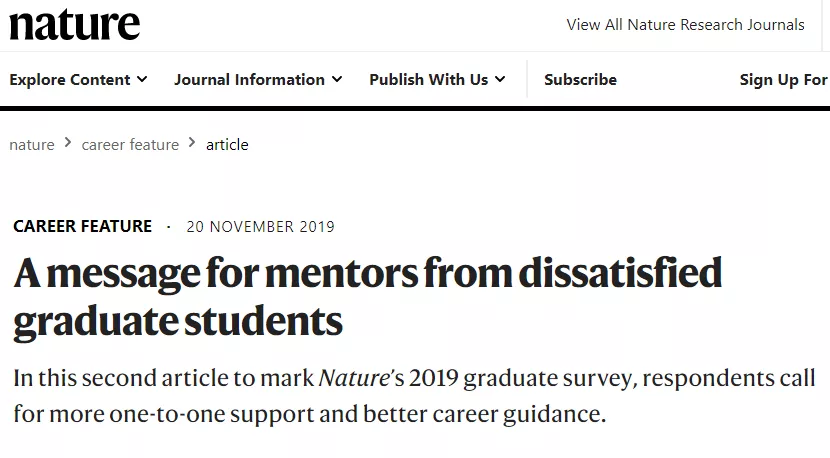The width and height of the screenshot is (830, 458).
Task: Click the Nature logo
Action: tap(75, 24)
